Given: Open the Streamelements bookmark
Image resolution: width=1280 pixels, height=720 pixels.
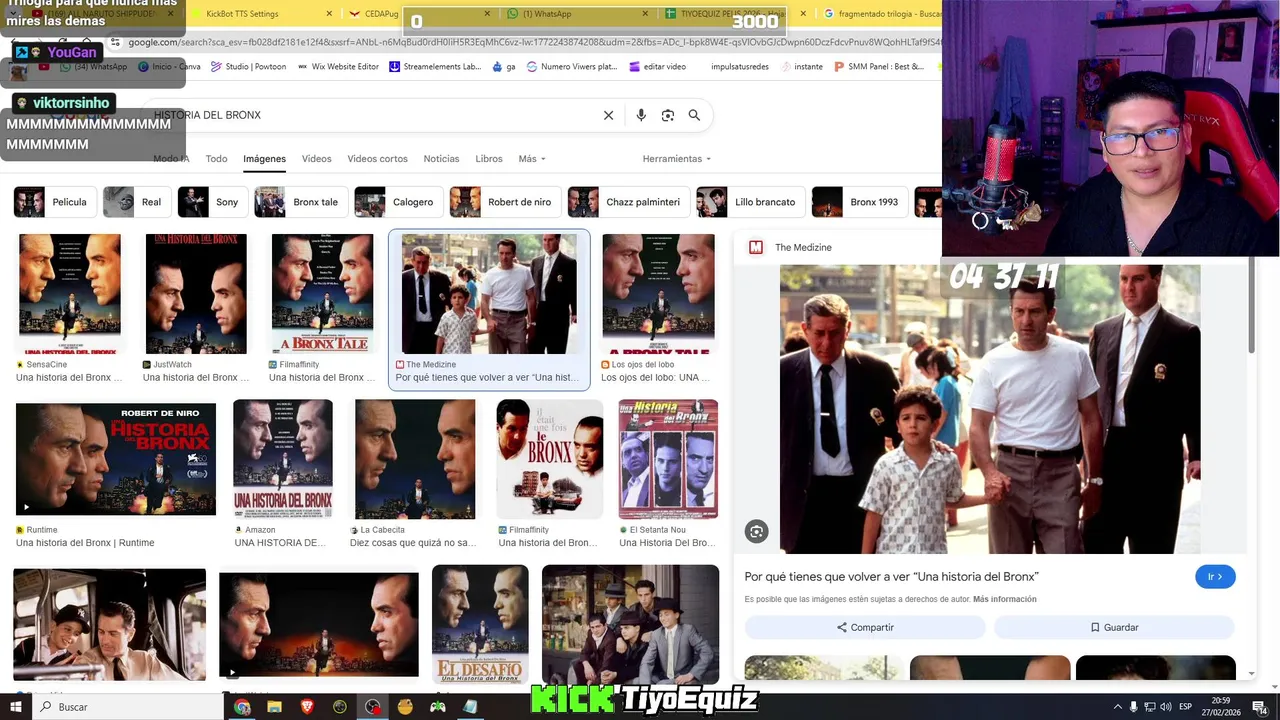Looking at the screenshot, I should click(x=435, y=67).
